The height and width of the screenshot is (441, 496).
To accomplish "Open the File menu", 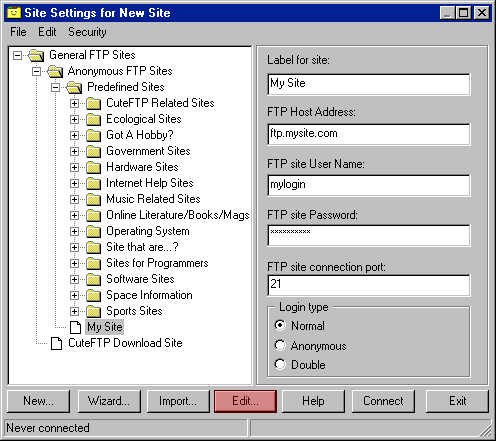I will click(18, 32).
